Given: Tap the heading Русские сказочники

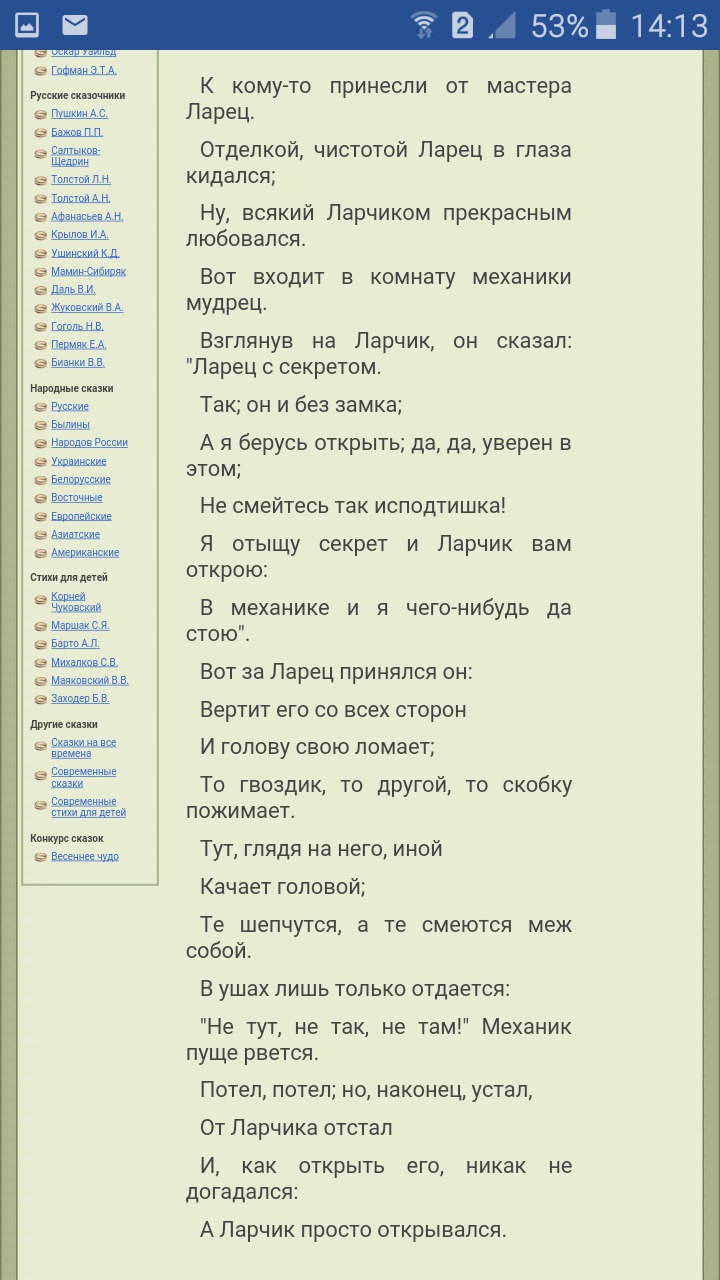Looking at the screenshot, I should 78,96.
